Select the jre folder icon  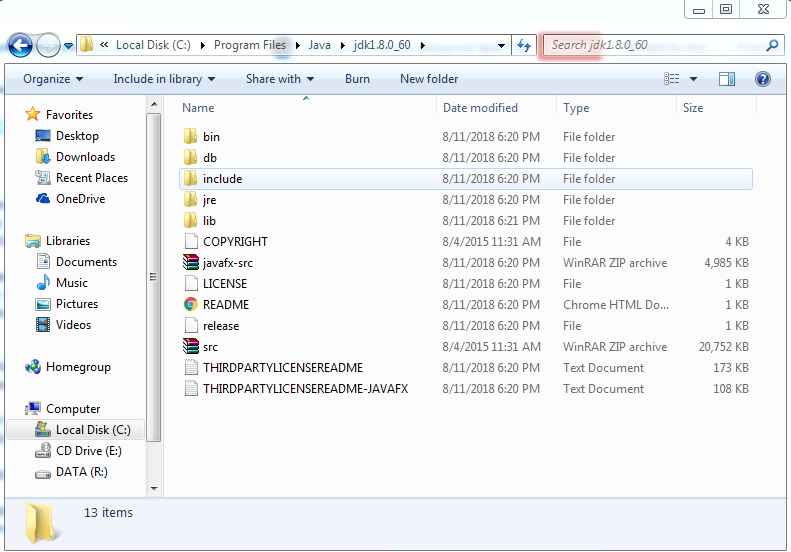pos(190,199)
